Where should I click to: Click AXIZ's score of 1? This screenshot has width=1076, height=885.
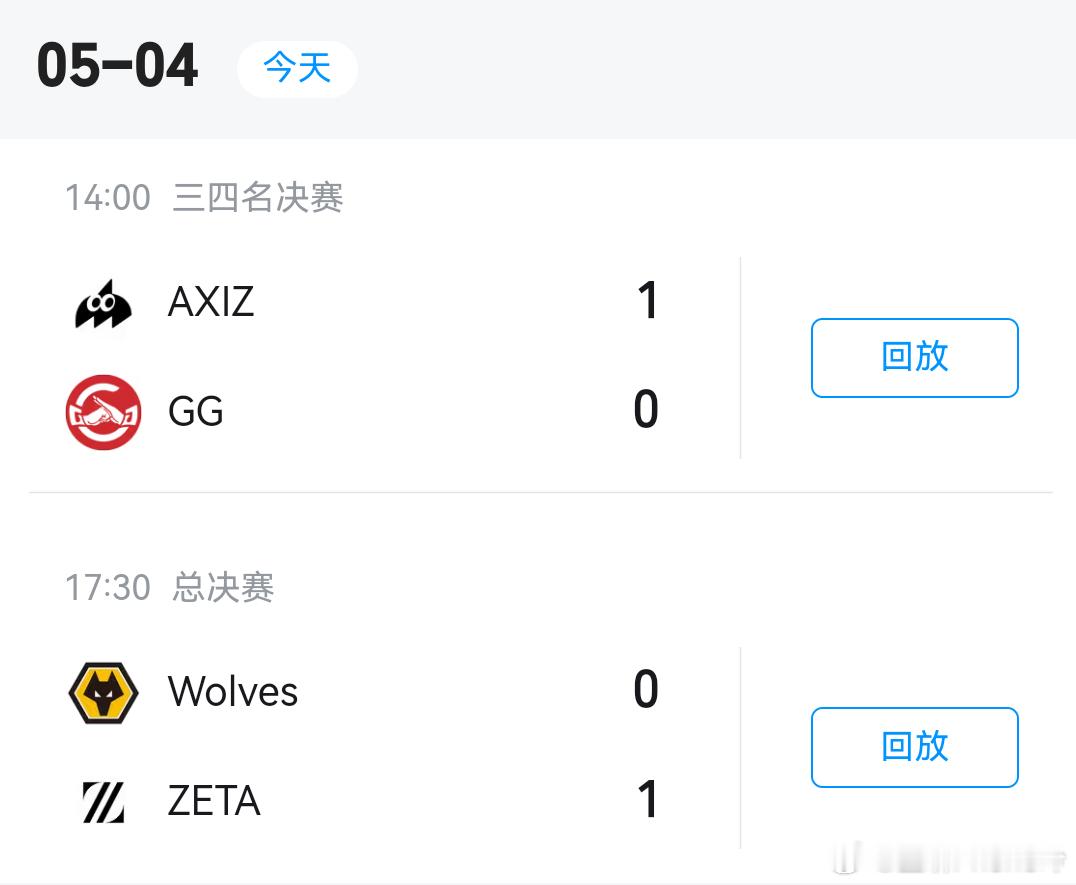(x=647, y=300)
